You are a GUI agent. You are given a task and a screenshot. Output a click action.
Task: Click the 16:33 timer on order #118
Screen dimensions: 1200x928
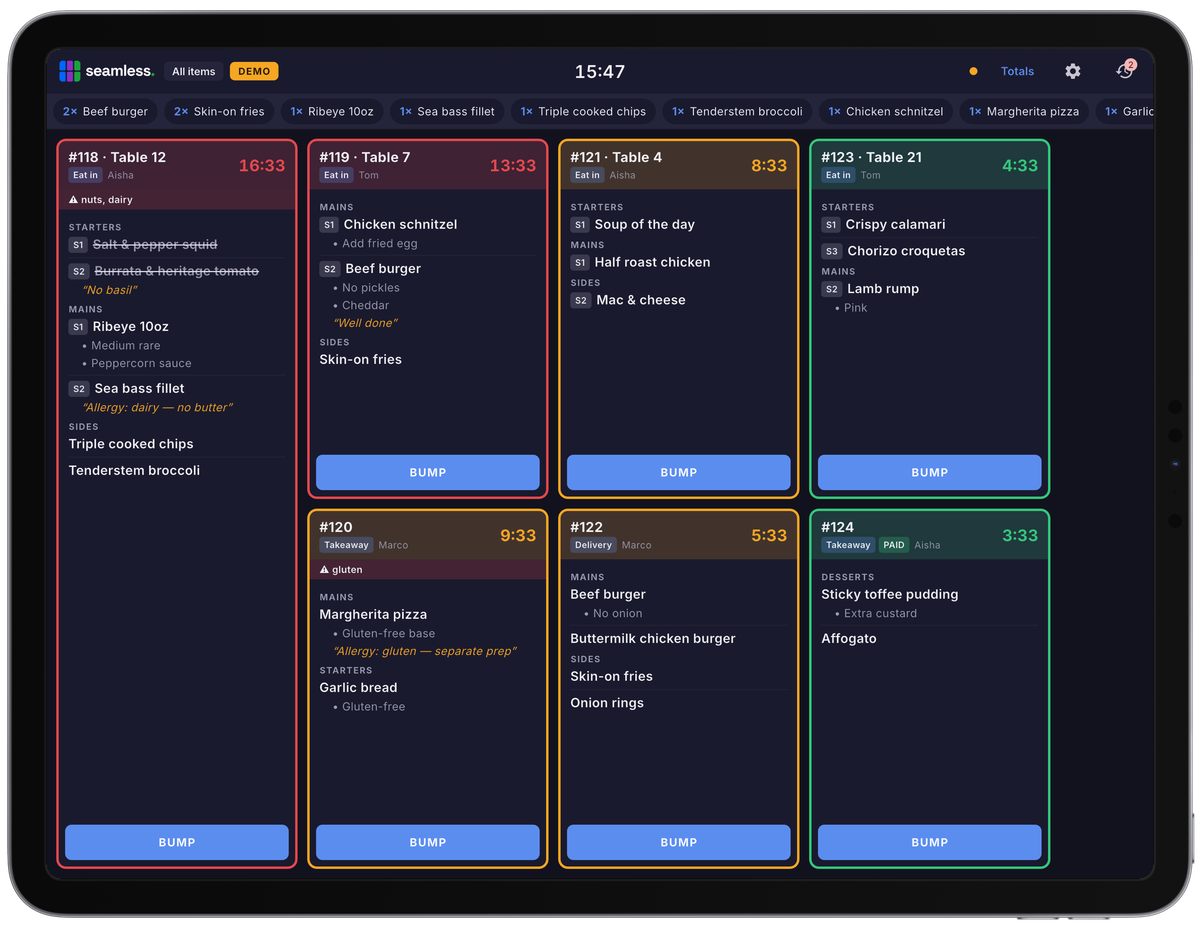coord(262,166)
